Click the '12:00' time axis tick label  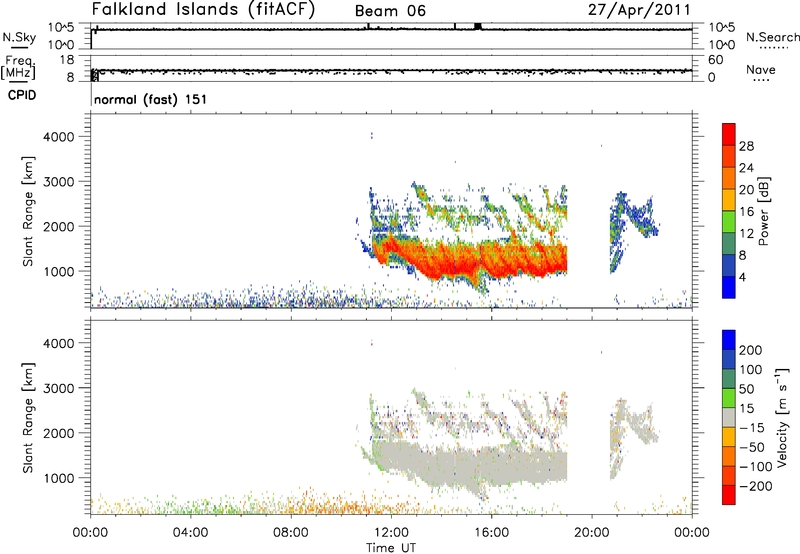coord(391,533)
